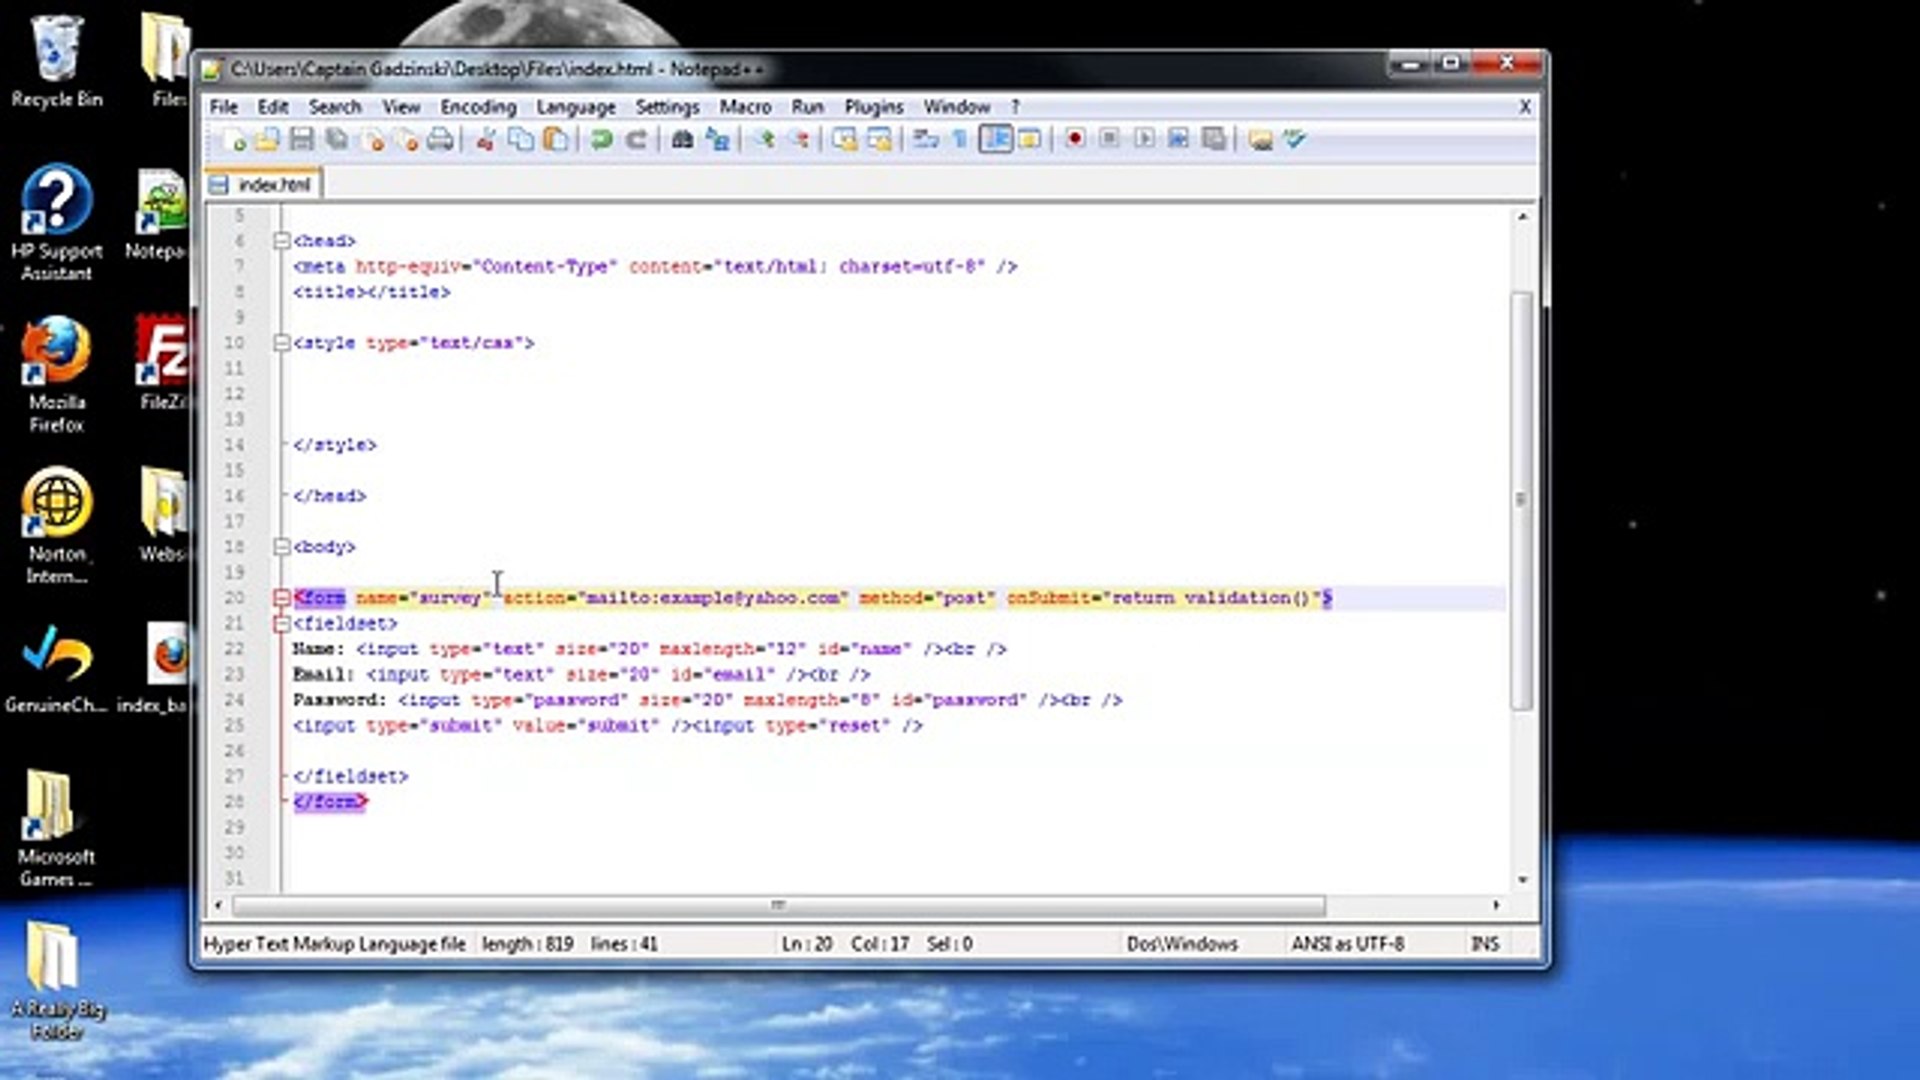The width and height of the screenshot is (1920, 1080).
Task: Click the spell-check checkmark toolbar icon
Action: point(1295,140)
